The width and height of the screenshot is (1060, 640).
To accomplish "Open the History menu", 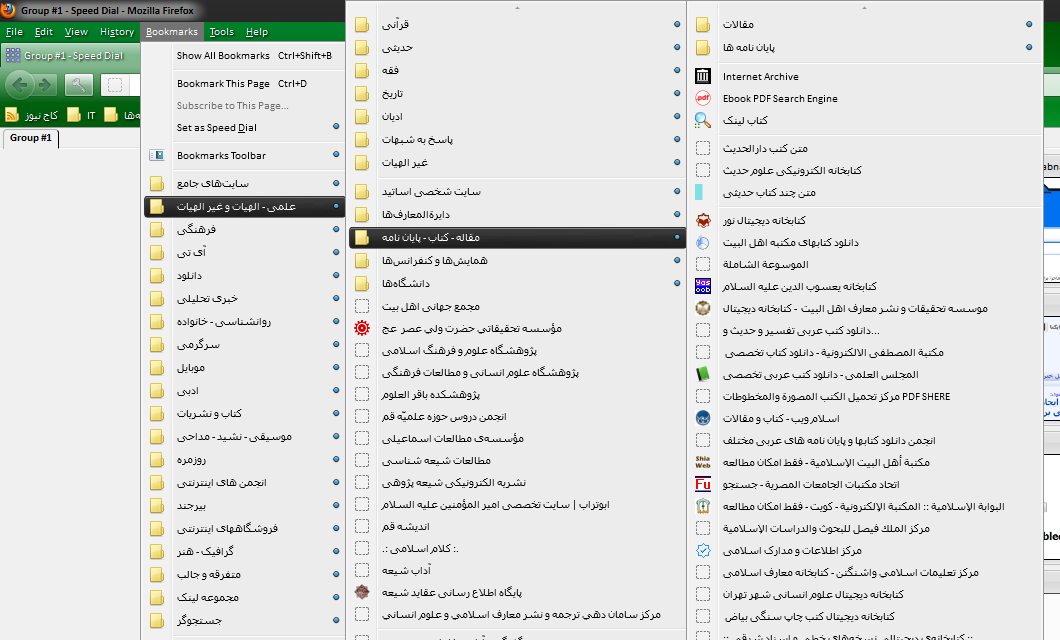I will (117, 32).
